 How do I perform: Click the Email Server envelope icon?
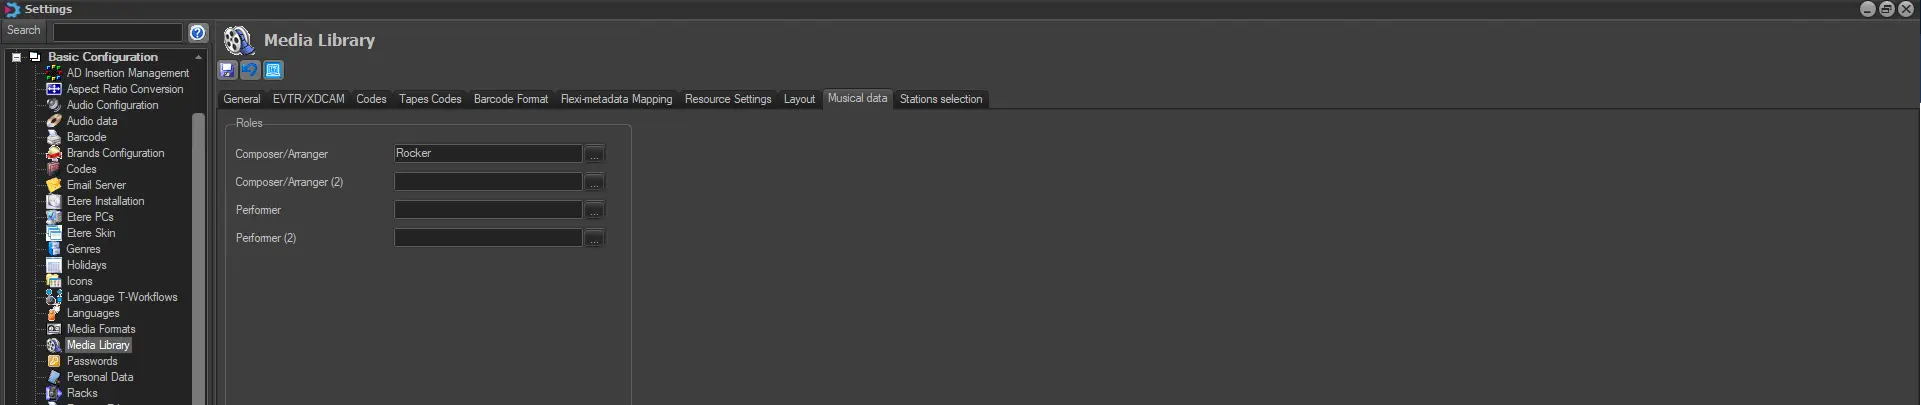[54, 185]
